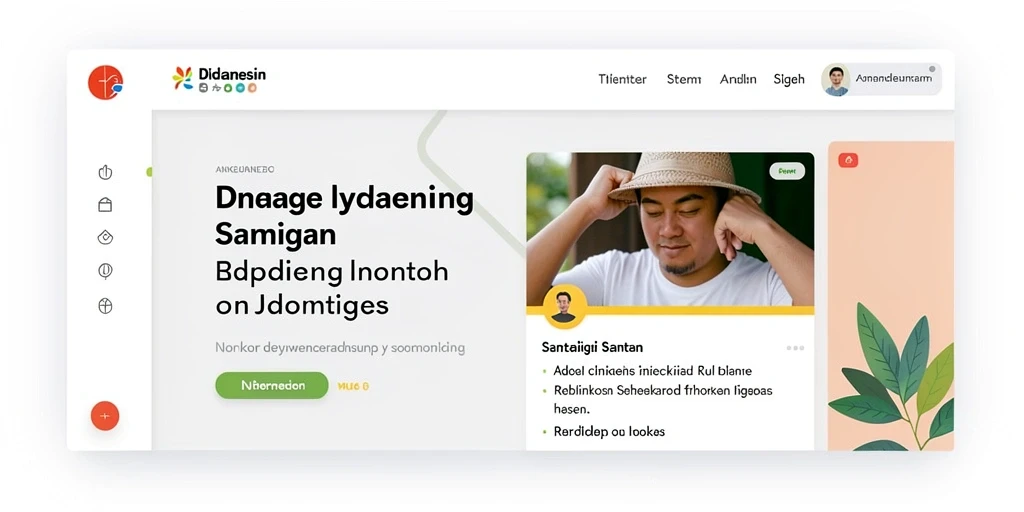
Task: Open three-dot options on Santaiigii Santan card
Action: 795,348
